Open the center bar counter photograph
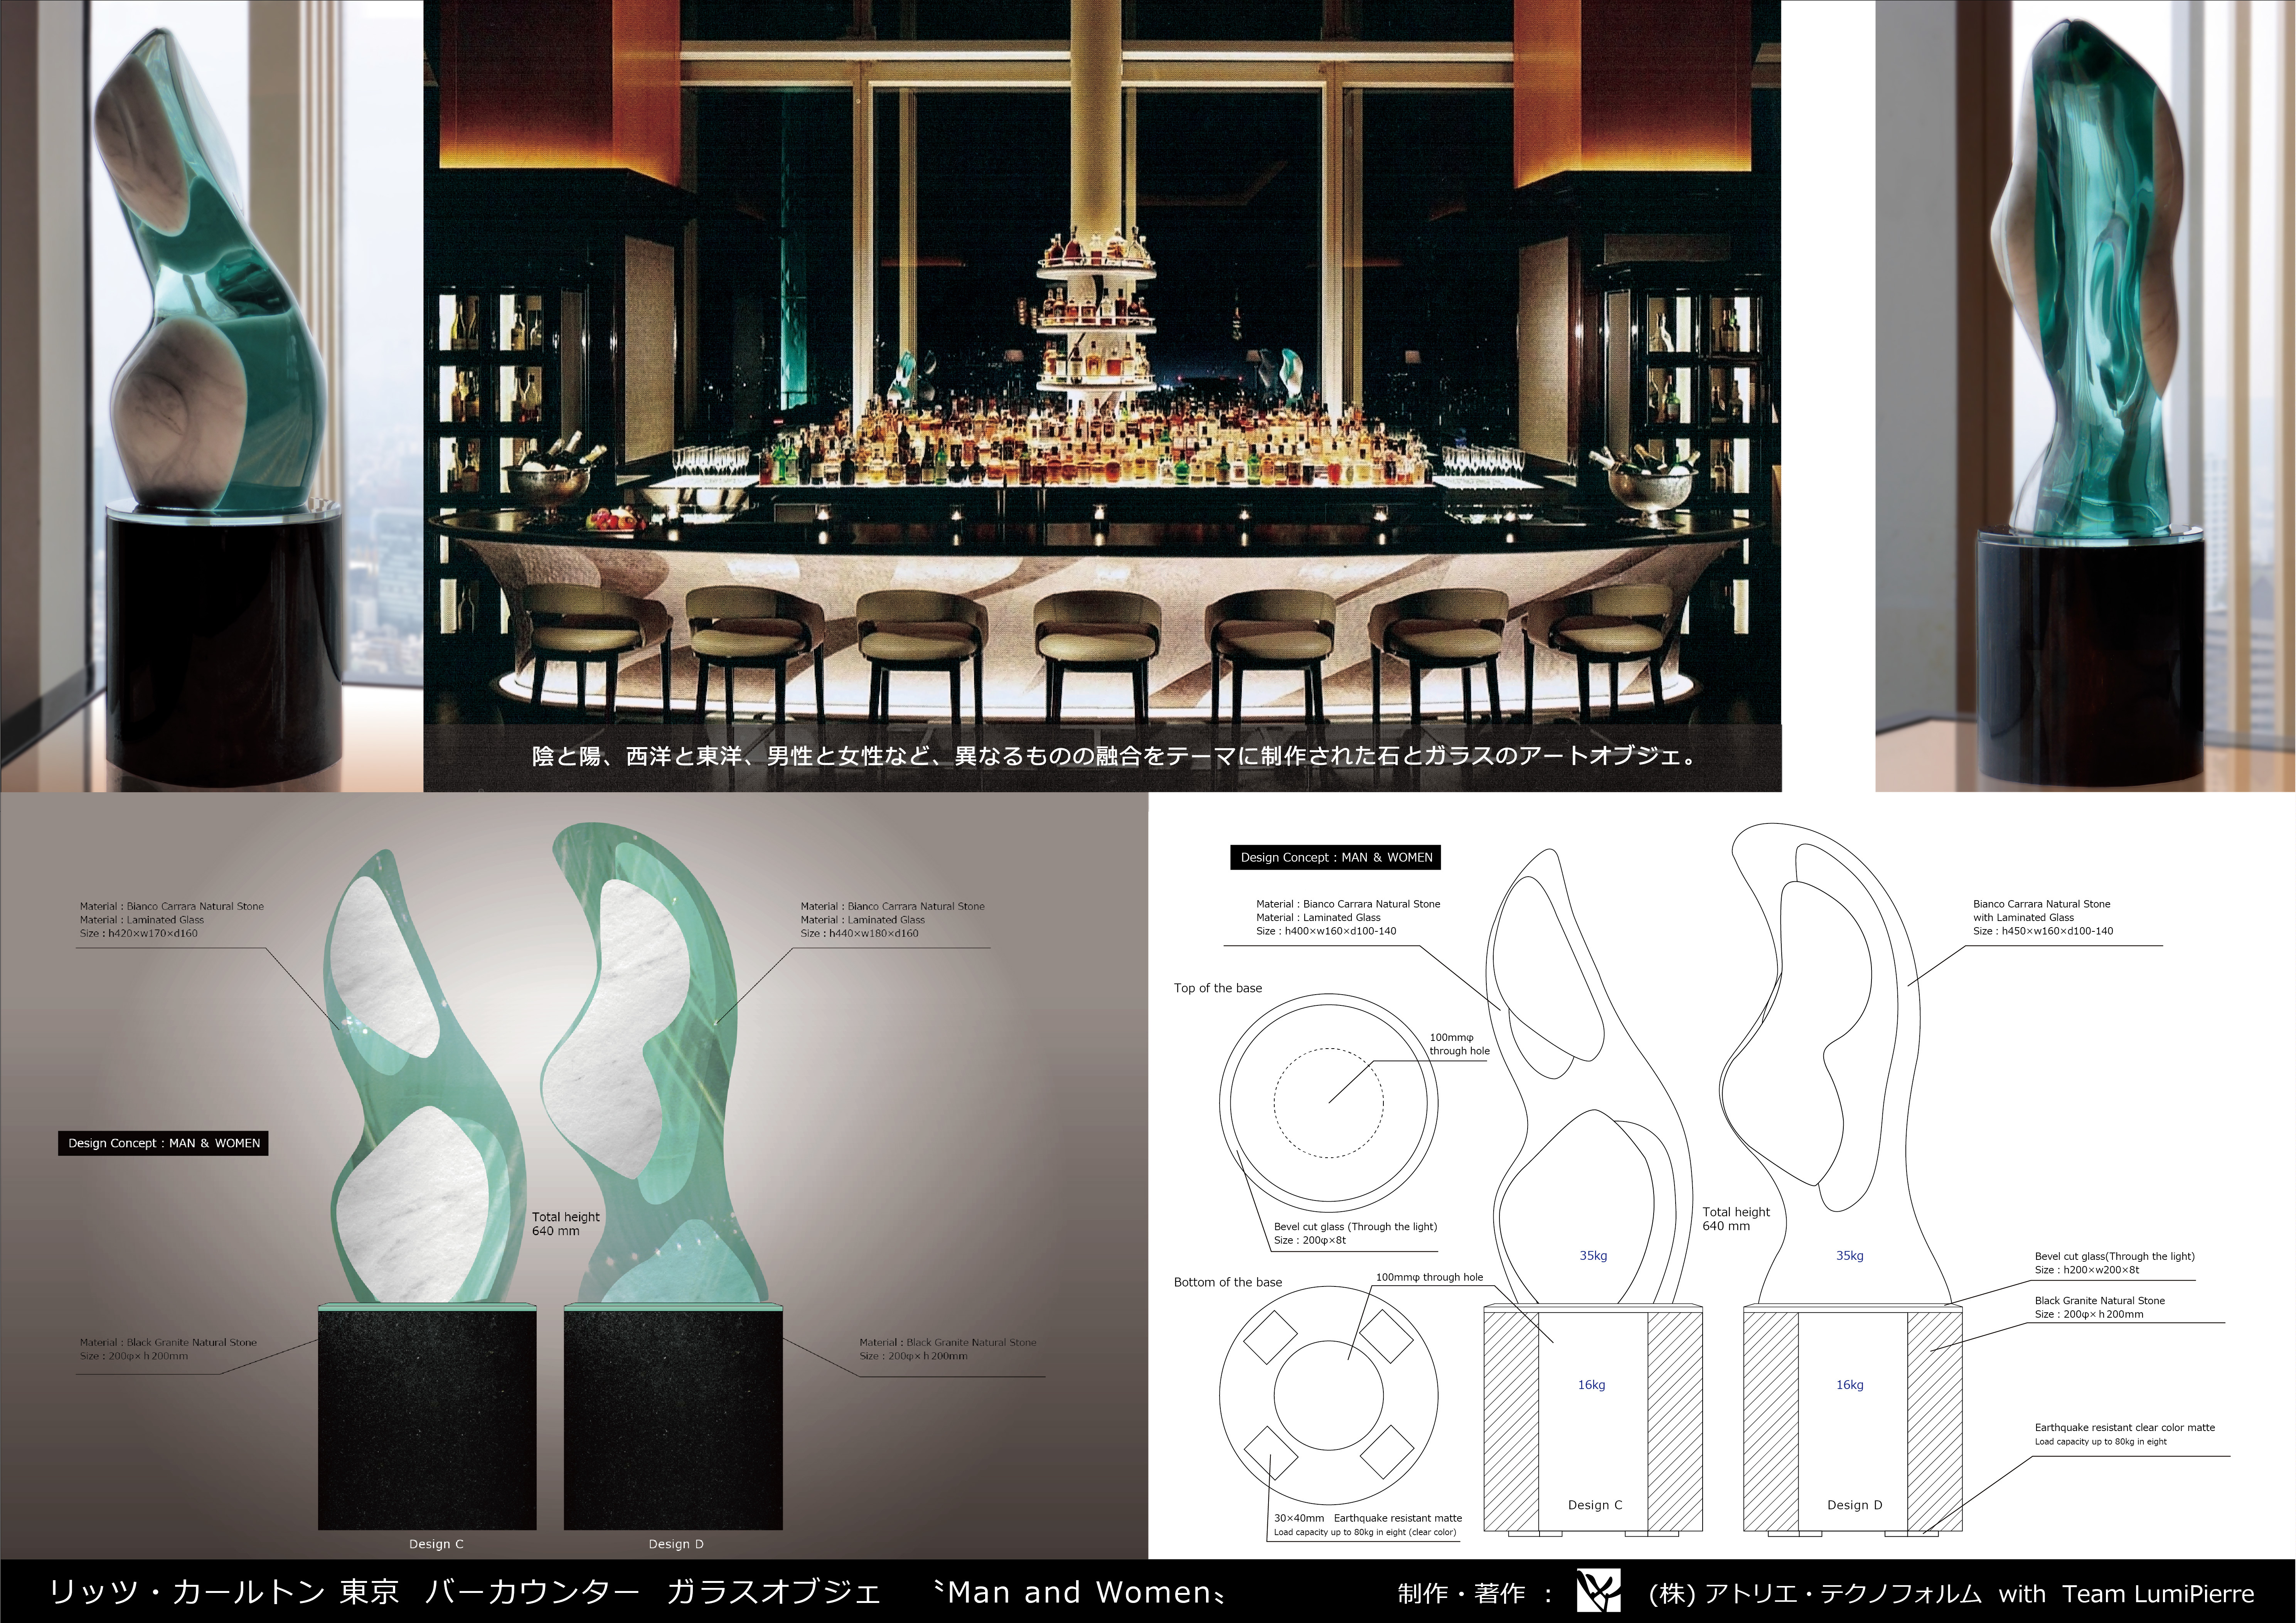2296x1623 pixels. pyautogui.click(x=1102, y=396)
